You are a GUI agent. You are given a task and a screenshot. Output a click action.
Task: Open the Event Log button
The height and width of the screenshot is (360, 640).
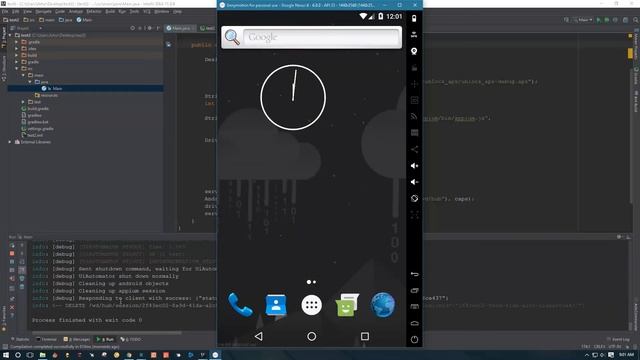point(618,339)
